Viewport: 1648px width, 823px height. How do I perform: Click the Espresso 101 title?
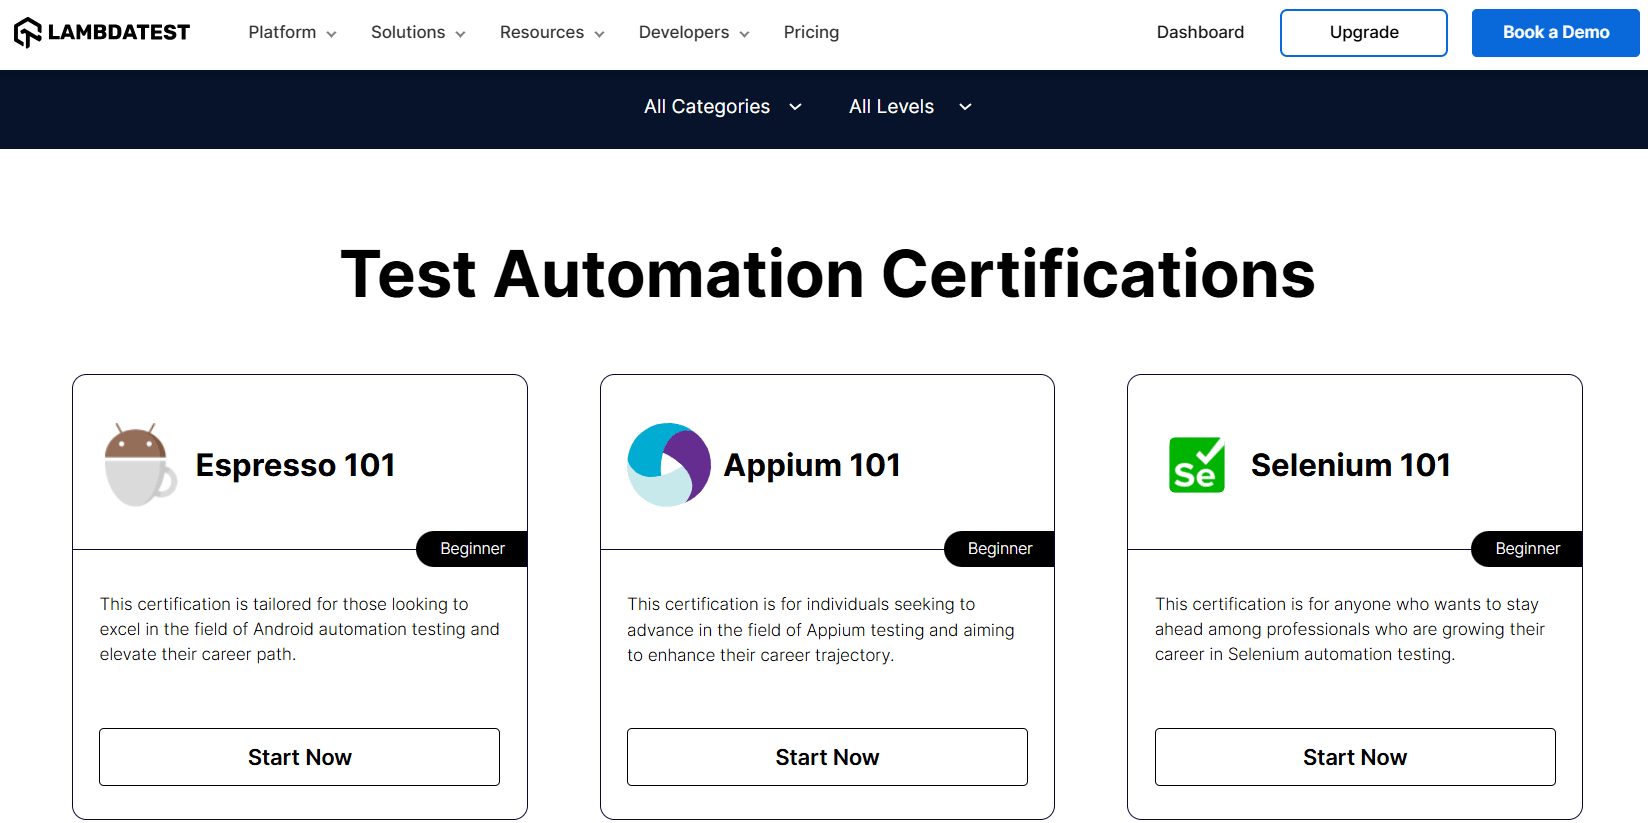coord(295,465)
